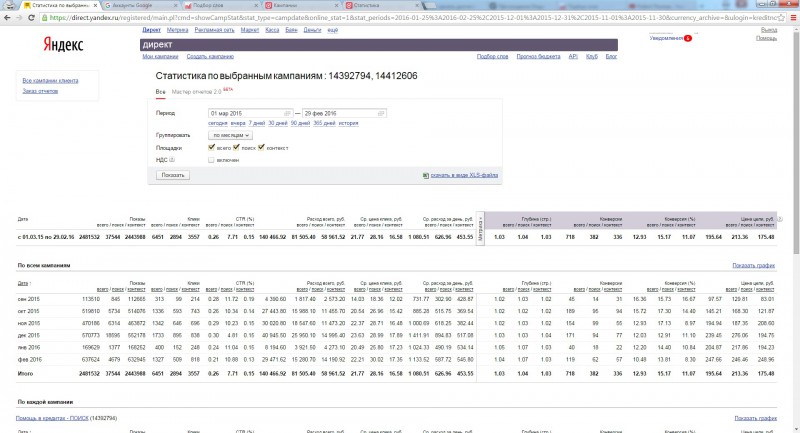Screen dimensions: 800x433
Task: Open calendar picker for start date
Action: 287,113
